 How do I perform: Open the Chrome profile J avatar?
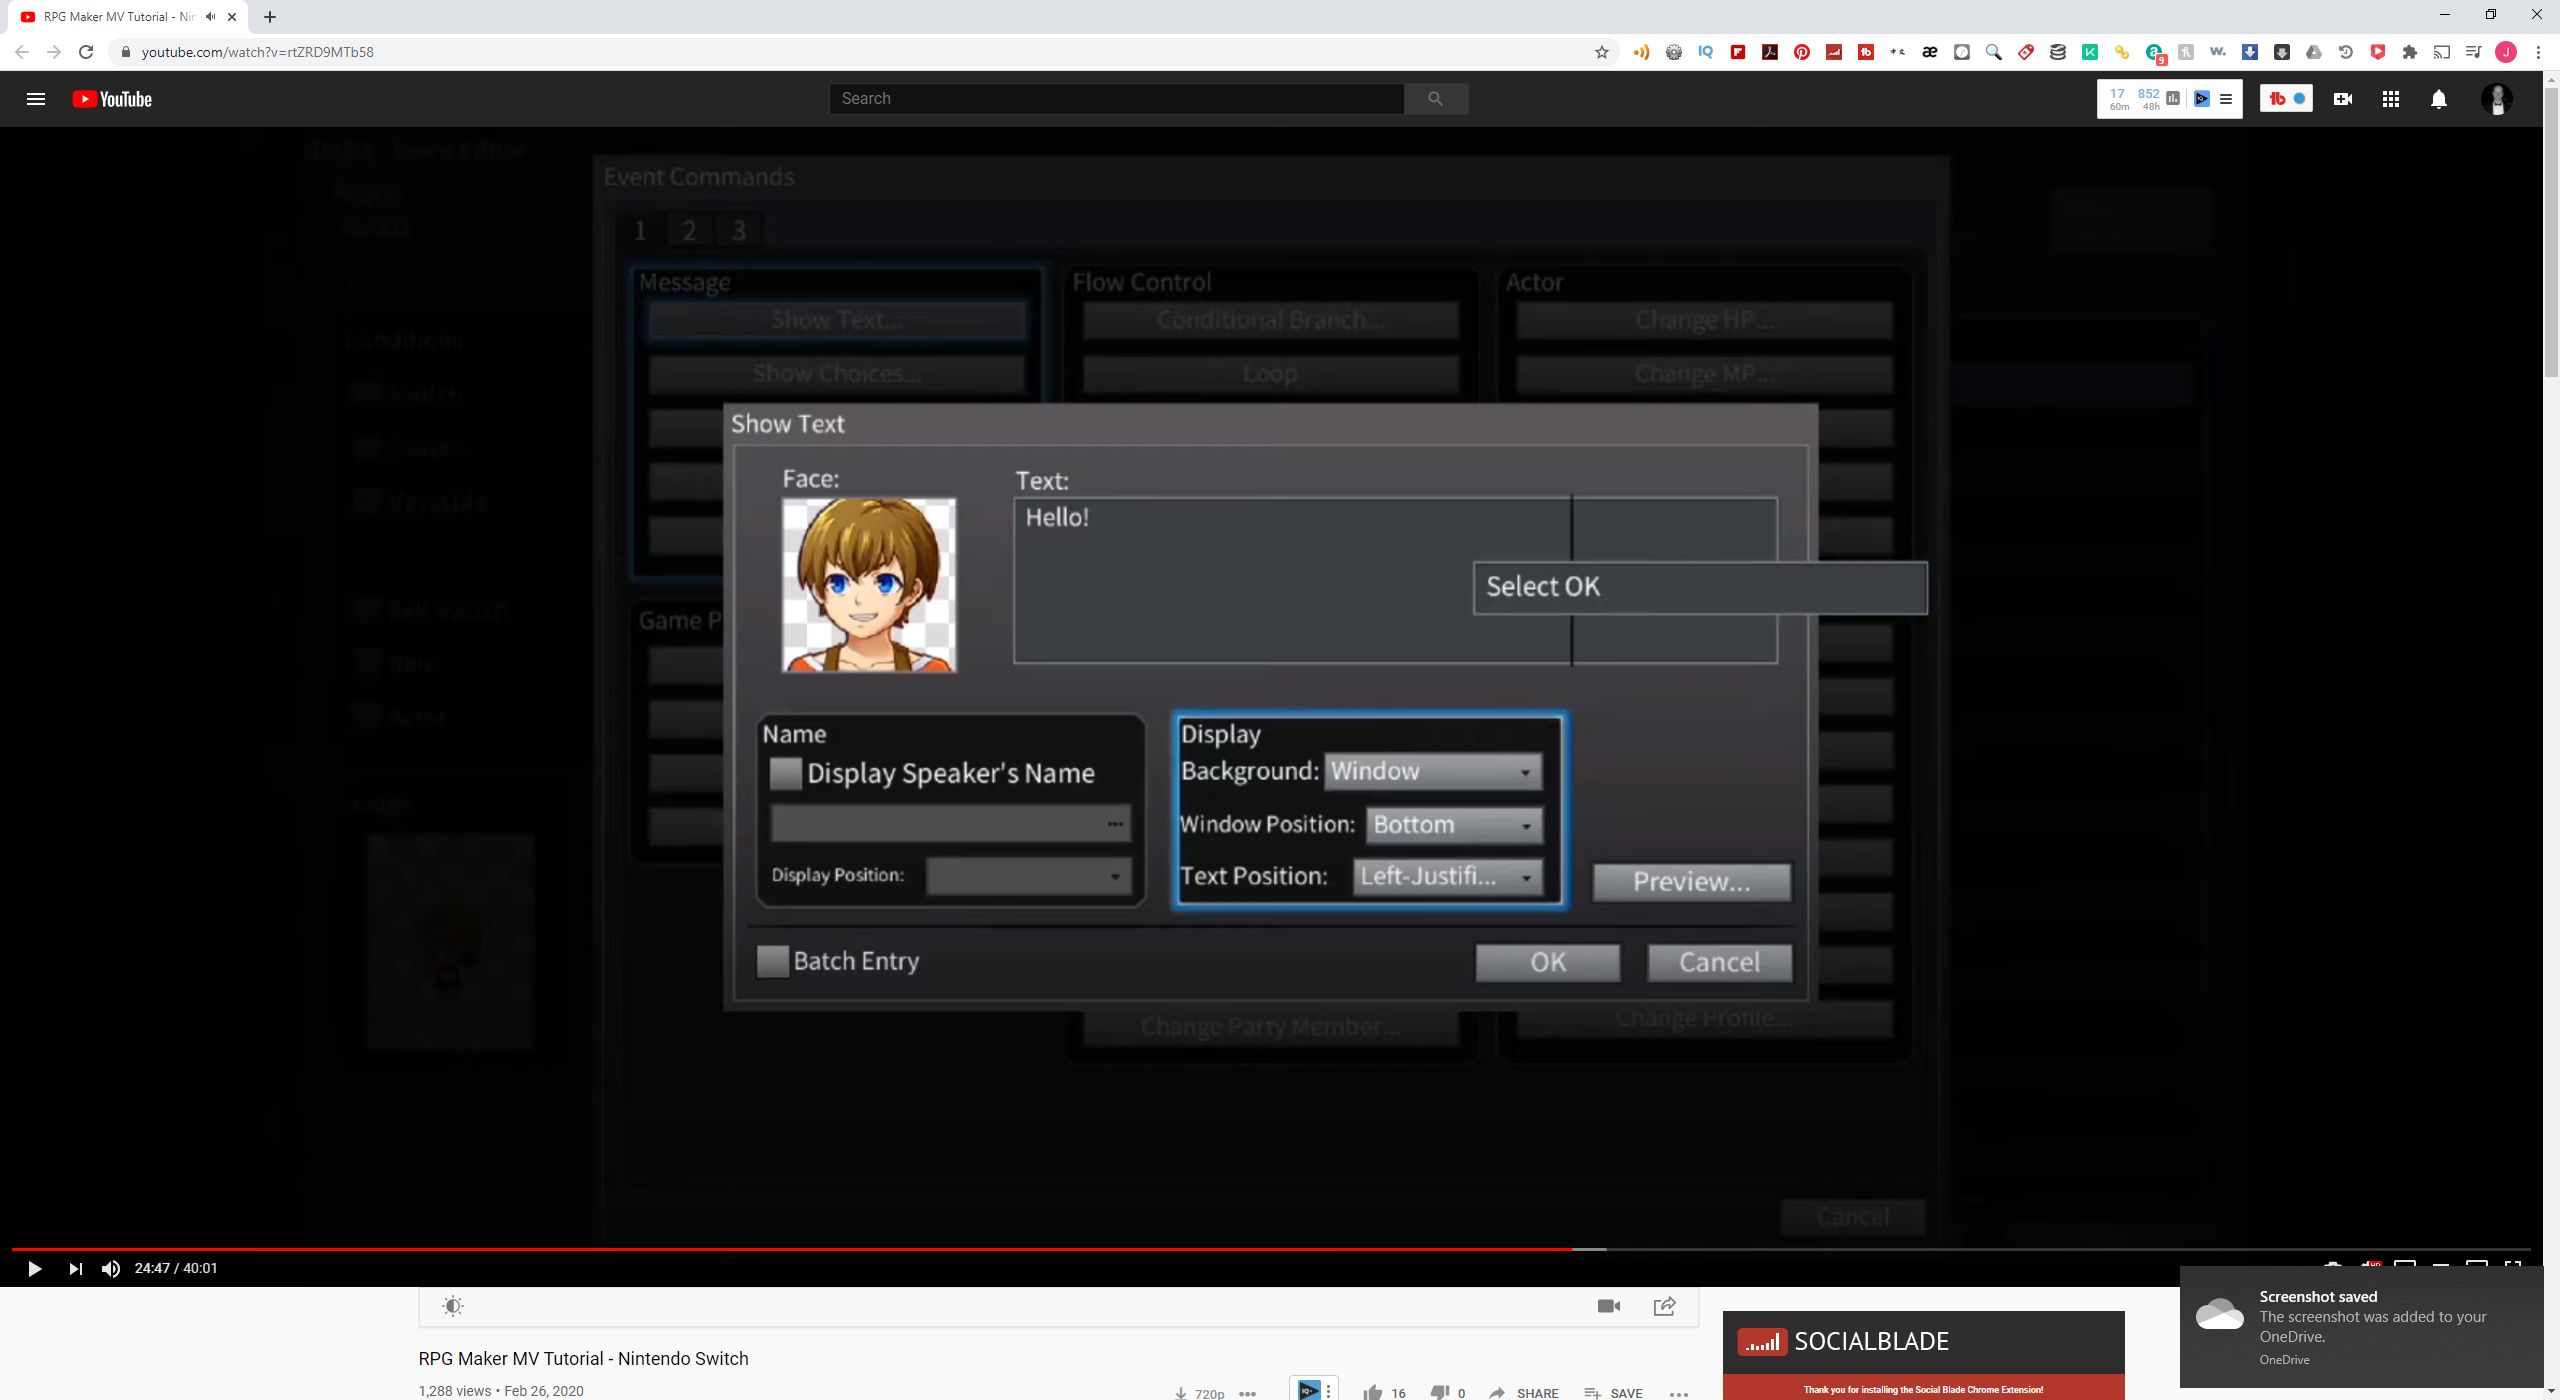click(x=2506, y=52)
